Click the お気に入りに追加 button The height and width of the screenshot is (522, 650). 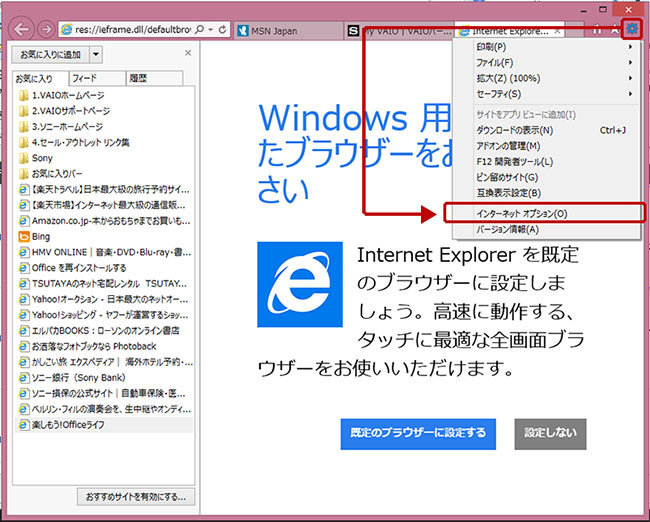[51, 54]
